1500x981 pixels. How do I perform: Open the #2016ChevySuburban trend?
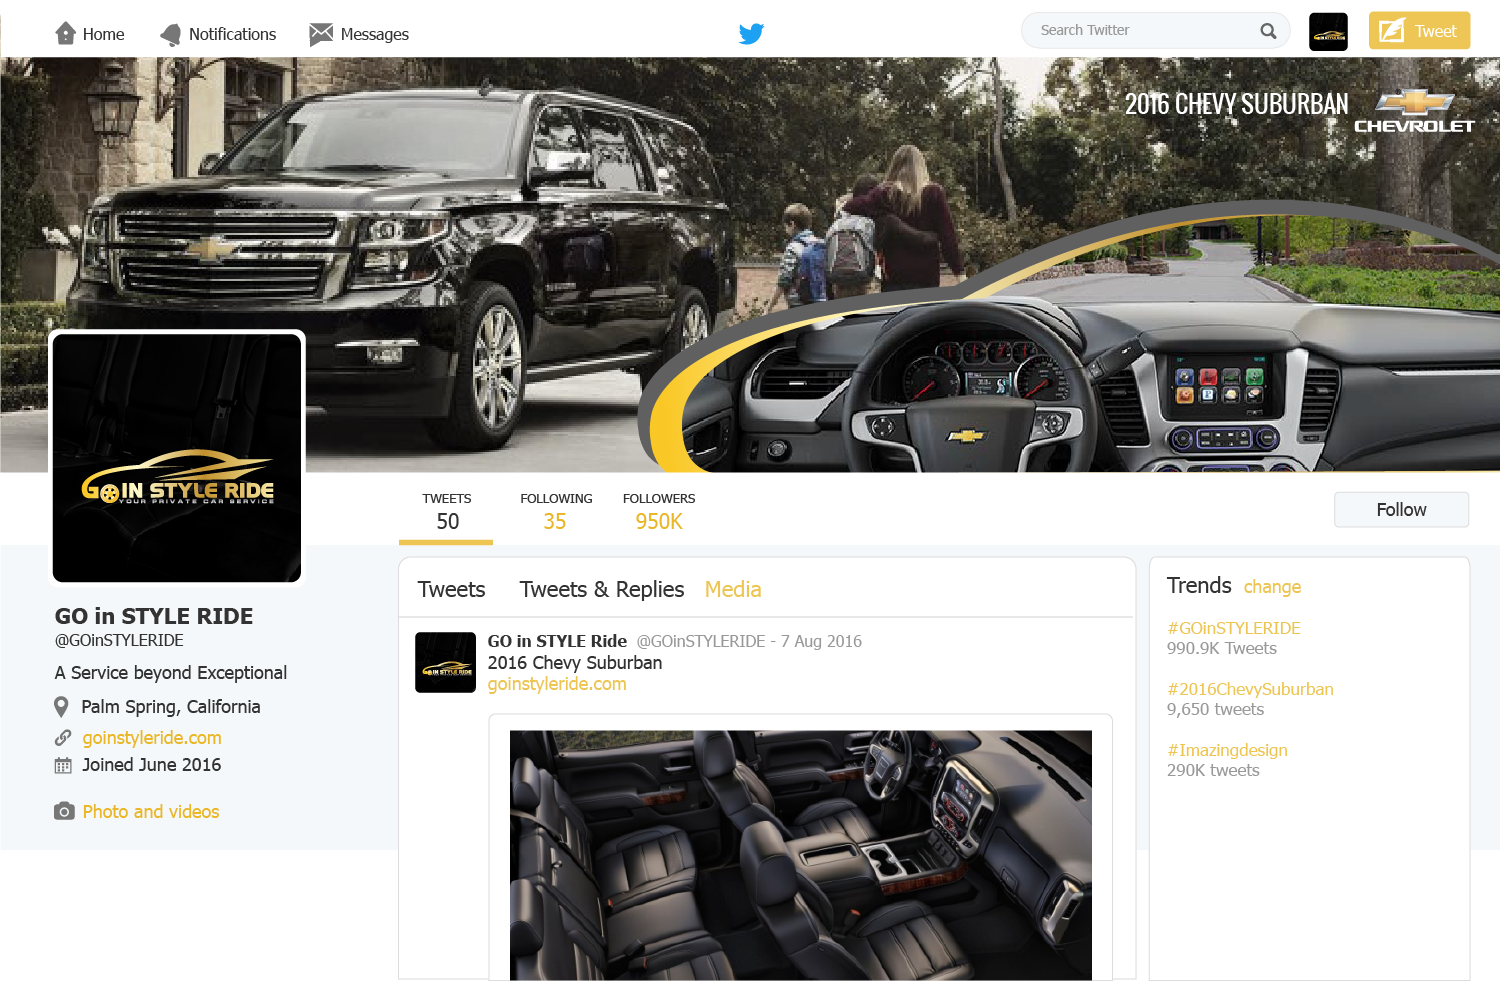[x=1250, y=689]
